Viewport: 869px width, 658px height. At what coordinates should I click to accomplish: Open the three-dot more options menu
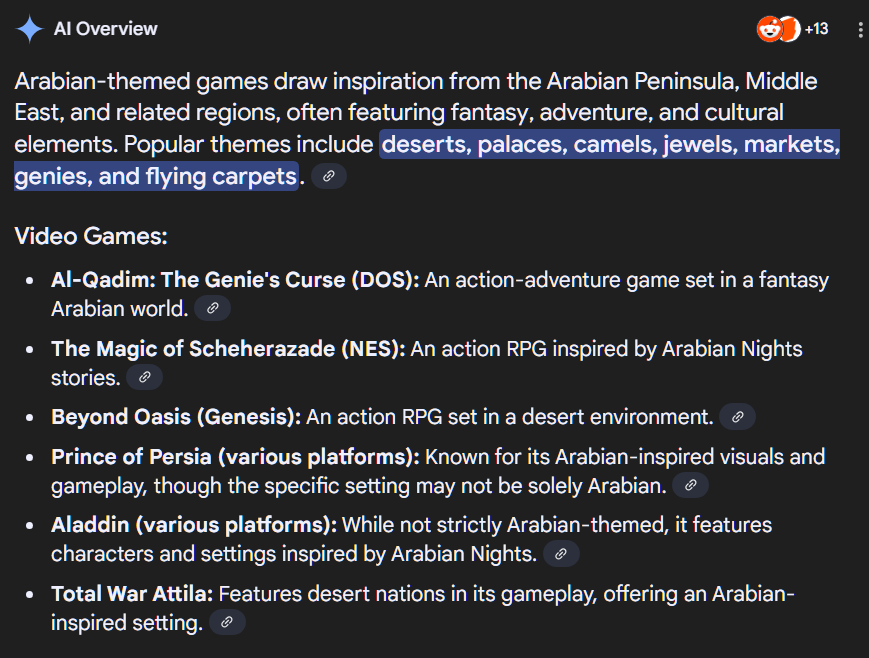coord(860,29)
